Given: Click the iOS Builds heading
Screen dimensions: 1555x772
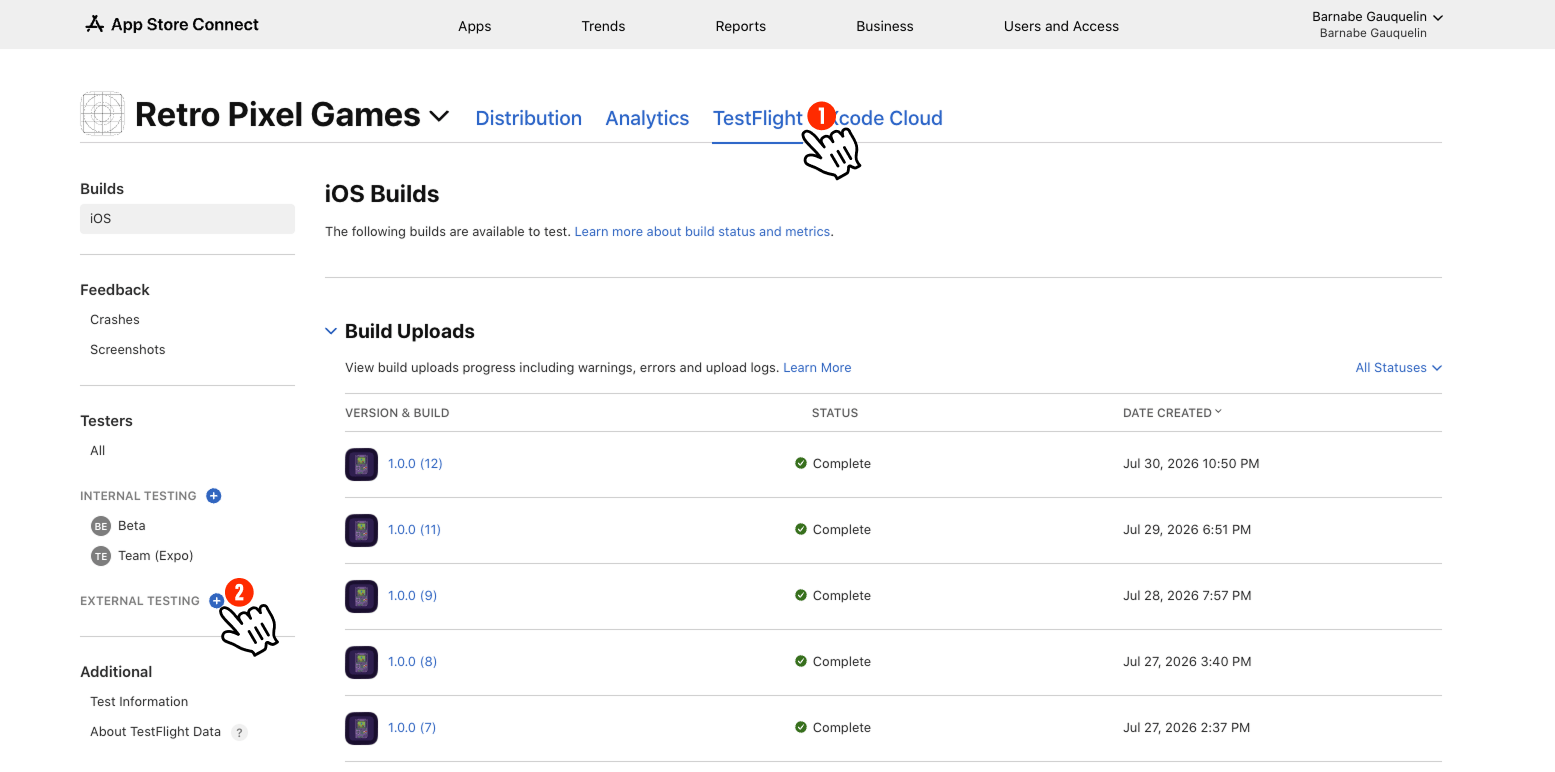Looking at the screenshot, I should [x=382, y=194].
